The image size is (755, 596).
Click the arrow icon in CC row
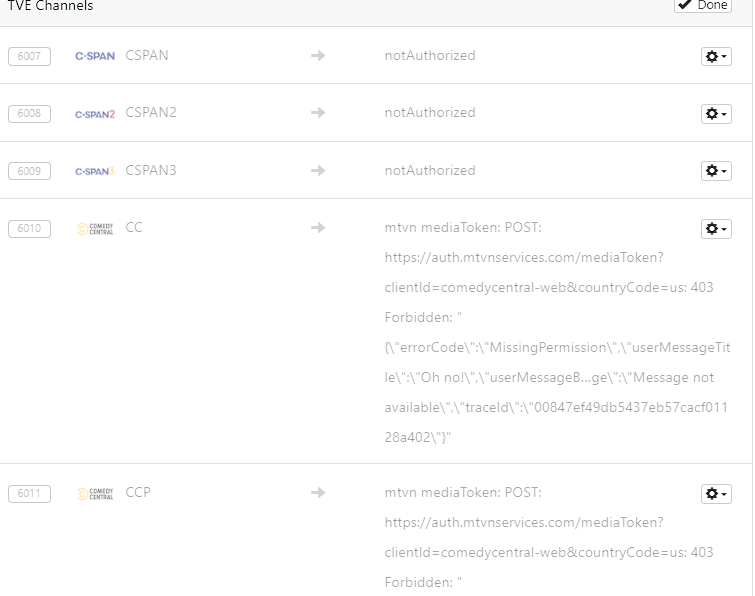coord(318,228)
